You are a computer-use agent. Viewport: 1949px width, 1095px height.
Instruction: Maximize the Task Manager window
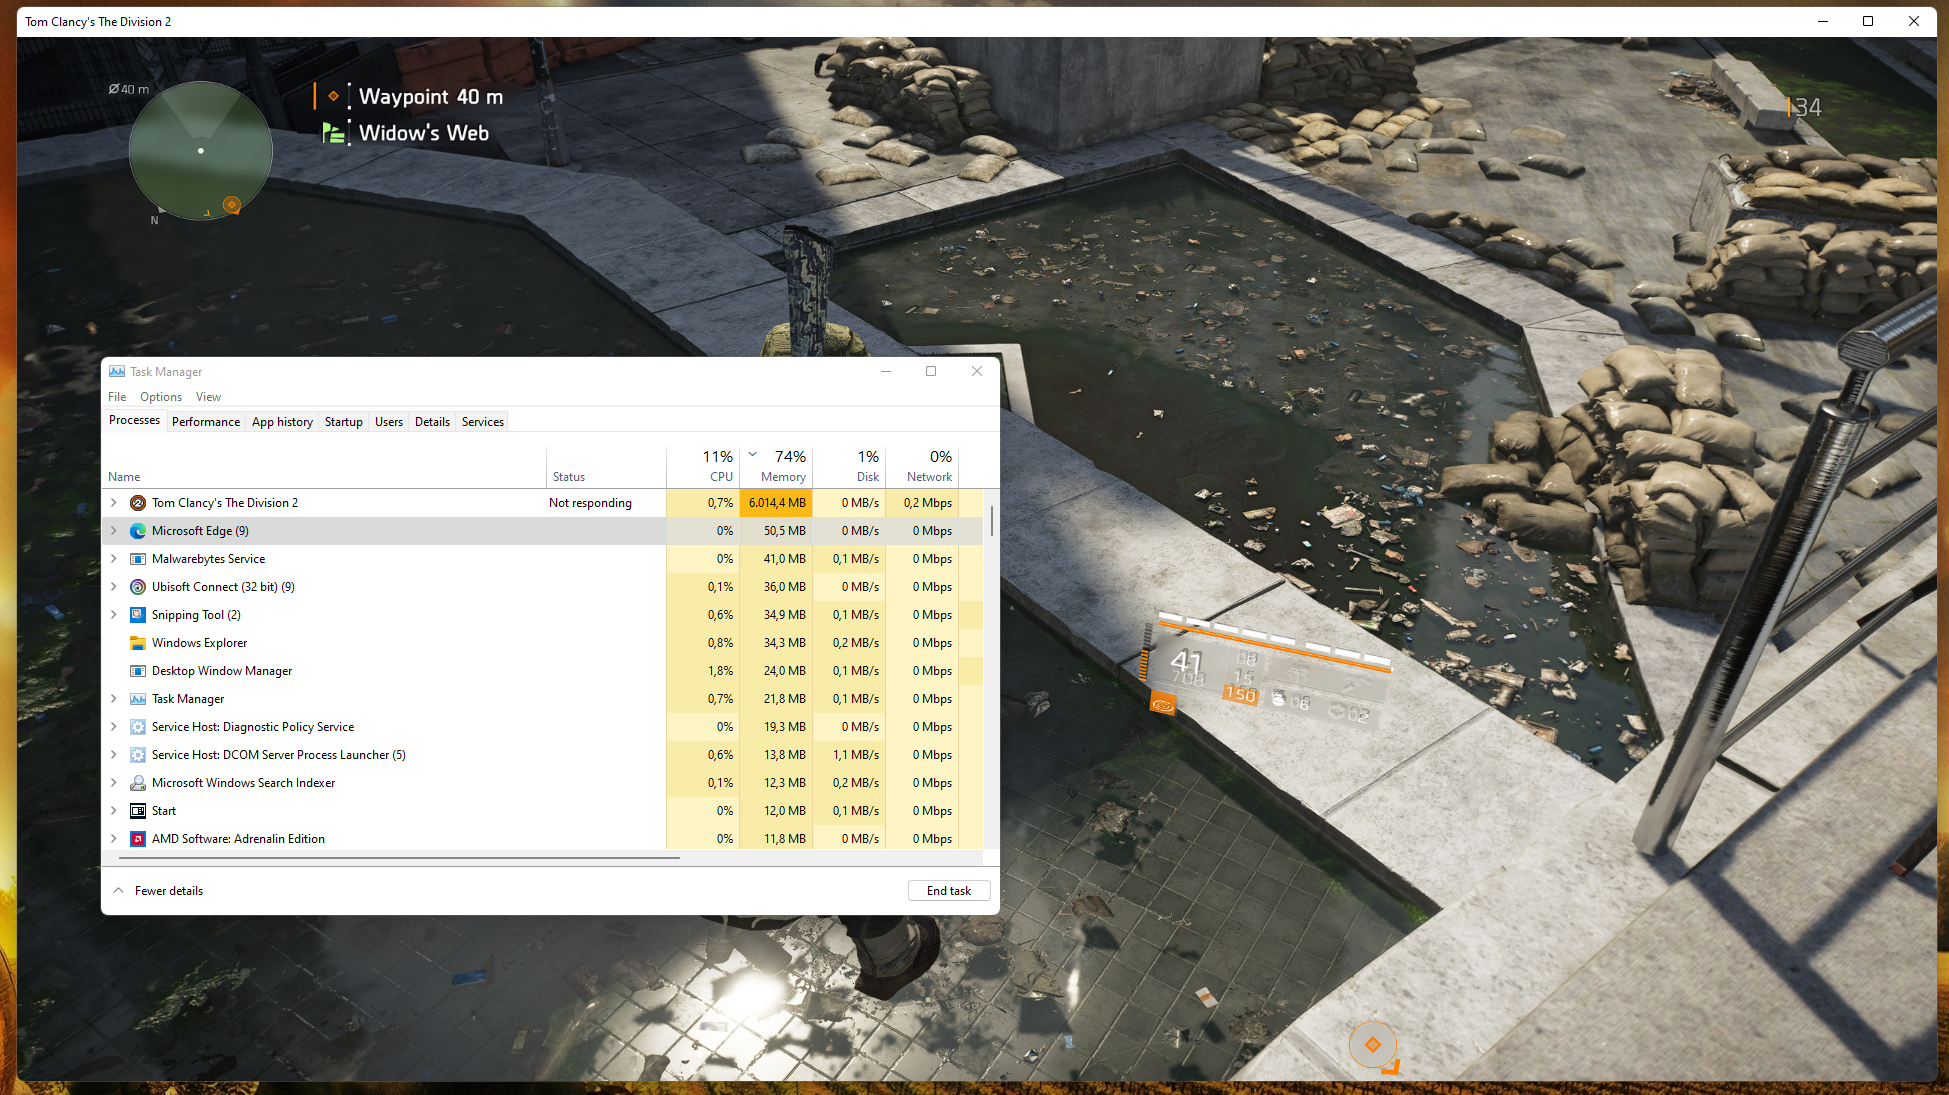pyautogui.click(x=931, y=371)
